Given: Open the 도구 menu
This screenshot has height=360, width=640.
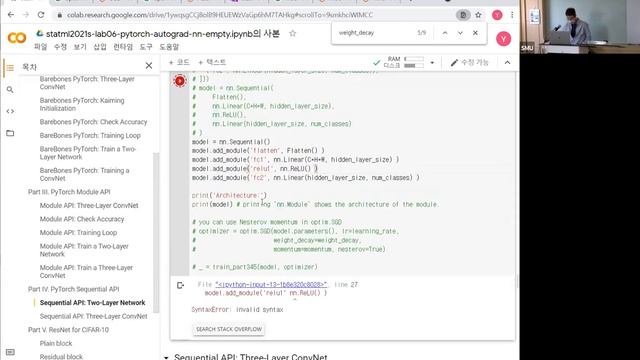Looking at the screenshot, I should click(x=146, y=47).
